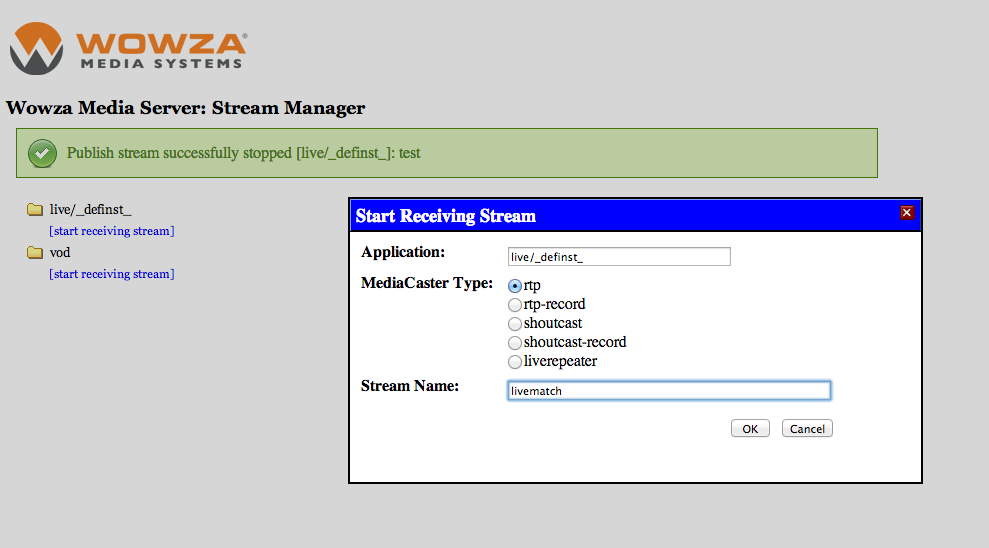Close the Start Receiving Stream dialog
The image size is (989, 548).
[907, 213]
